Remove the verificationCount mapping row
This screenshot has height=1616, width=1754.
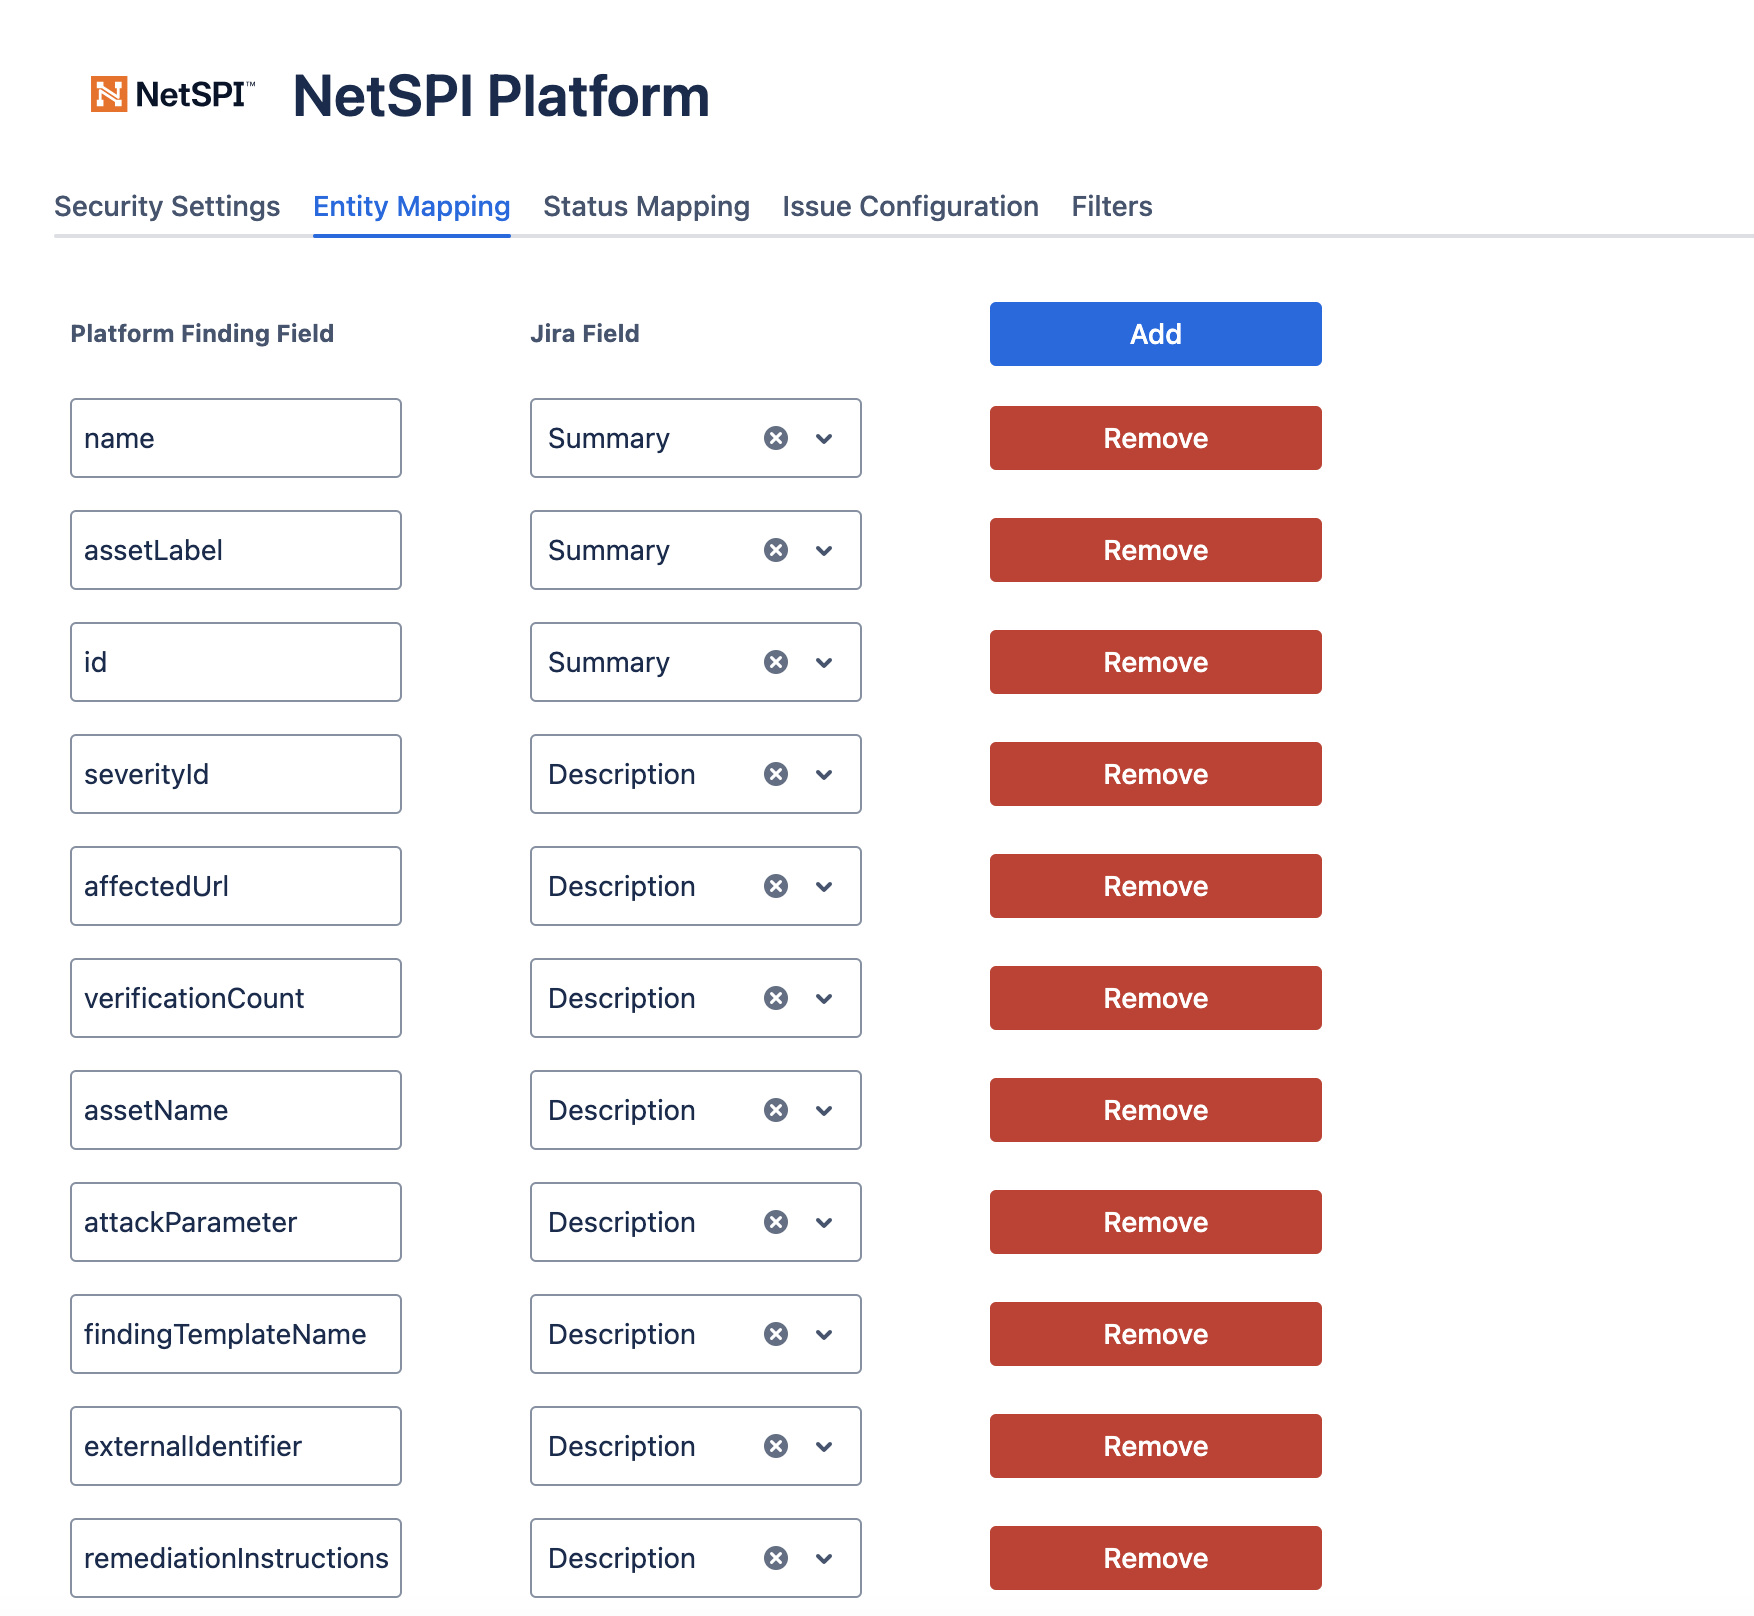pyautogui.click(x=1155, y=998)
